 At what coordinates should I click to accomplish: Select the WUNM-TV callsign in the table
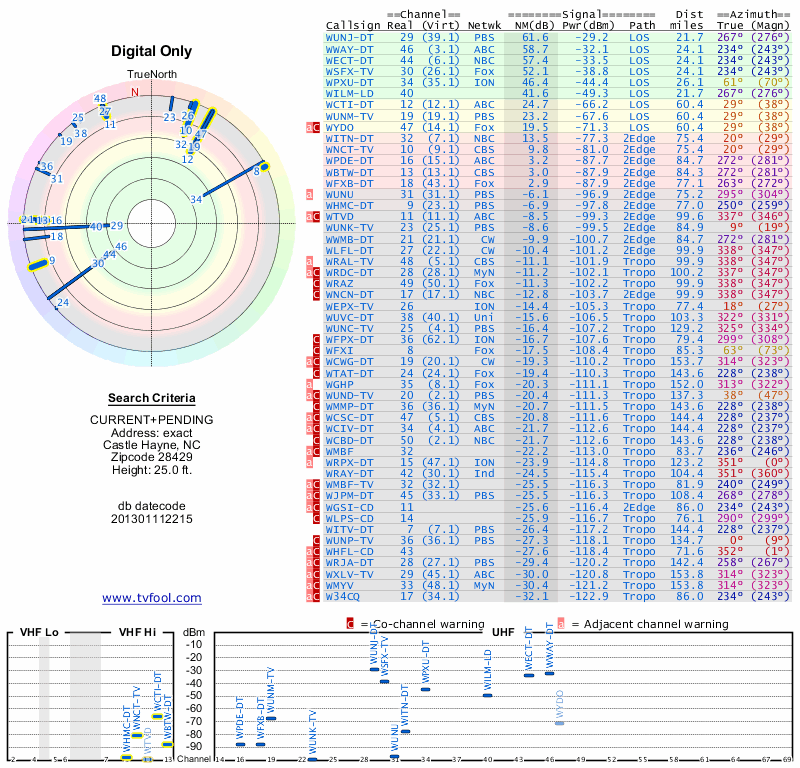click(x=349, y=116)
